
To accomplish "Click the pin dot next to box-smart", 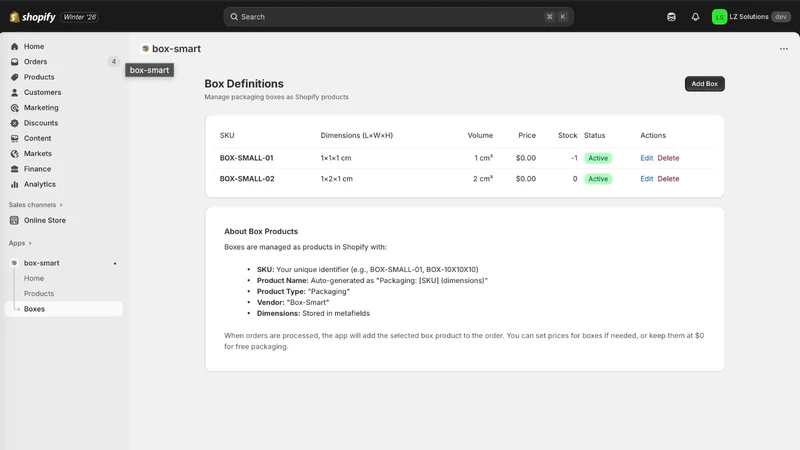I will click(x=115, y=263).
